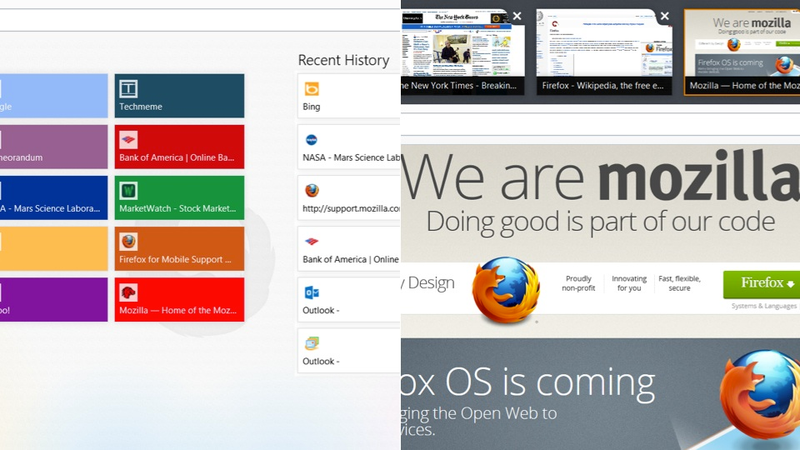Image resolution: width=800 pixels, height=450 pixels.
Task: Click the Bing icon in Recent History
Action: click(x=311, y=89)
